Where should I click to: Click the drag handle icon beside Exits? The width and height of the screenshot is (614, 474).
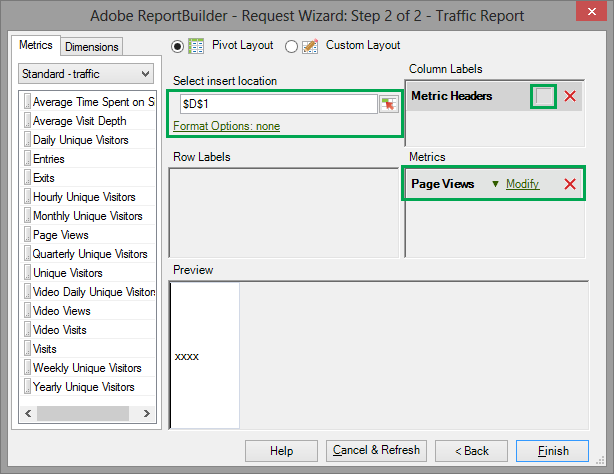[x=27, y=177]
